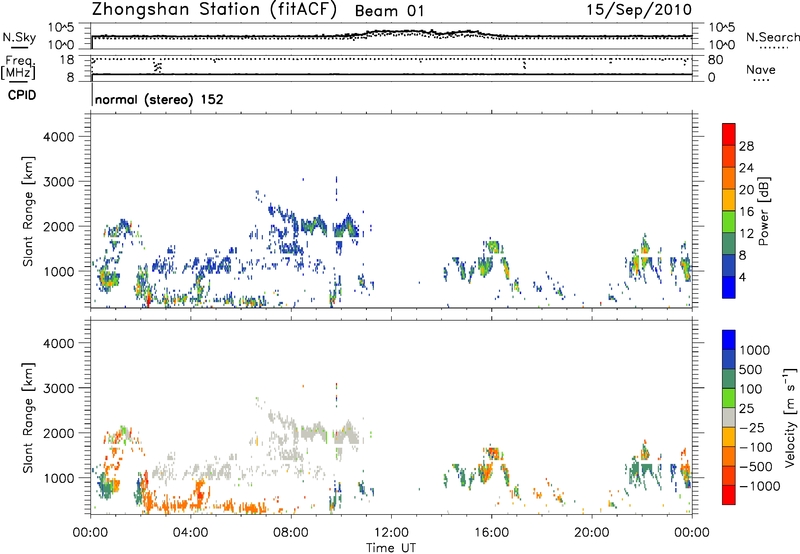Viewport: 800px width, 554px height.
Task: Click the velocity panel's 'Slant Range [km]' label
Action: pyautogui.click(x=28, y=417)
